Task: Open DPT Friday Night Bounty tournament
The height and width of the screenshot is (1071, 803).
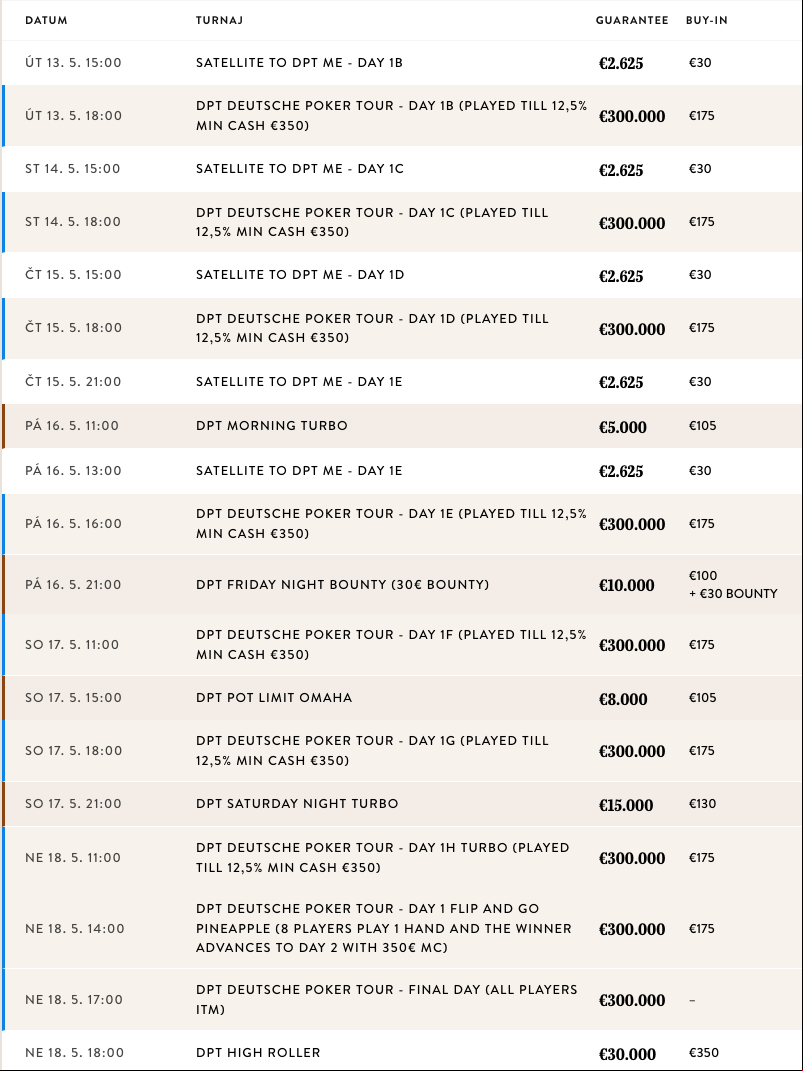Action: 402,584
